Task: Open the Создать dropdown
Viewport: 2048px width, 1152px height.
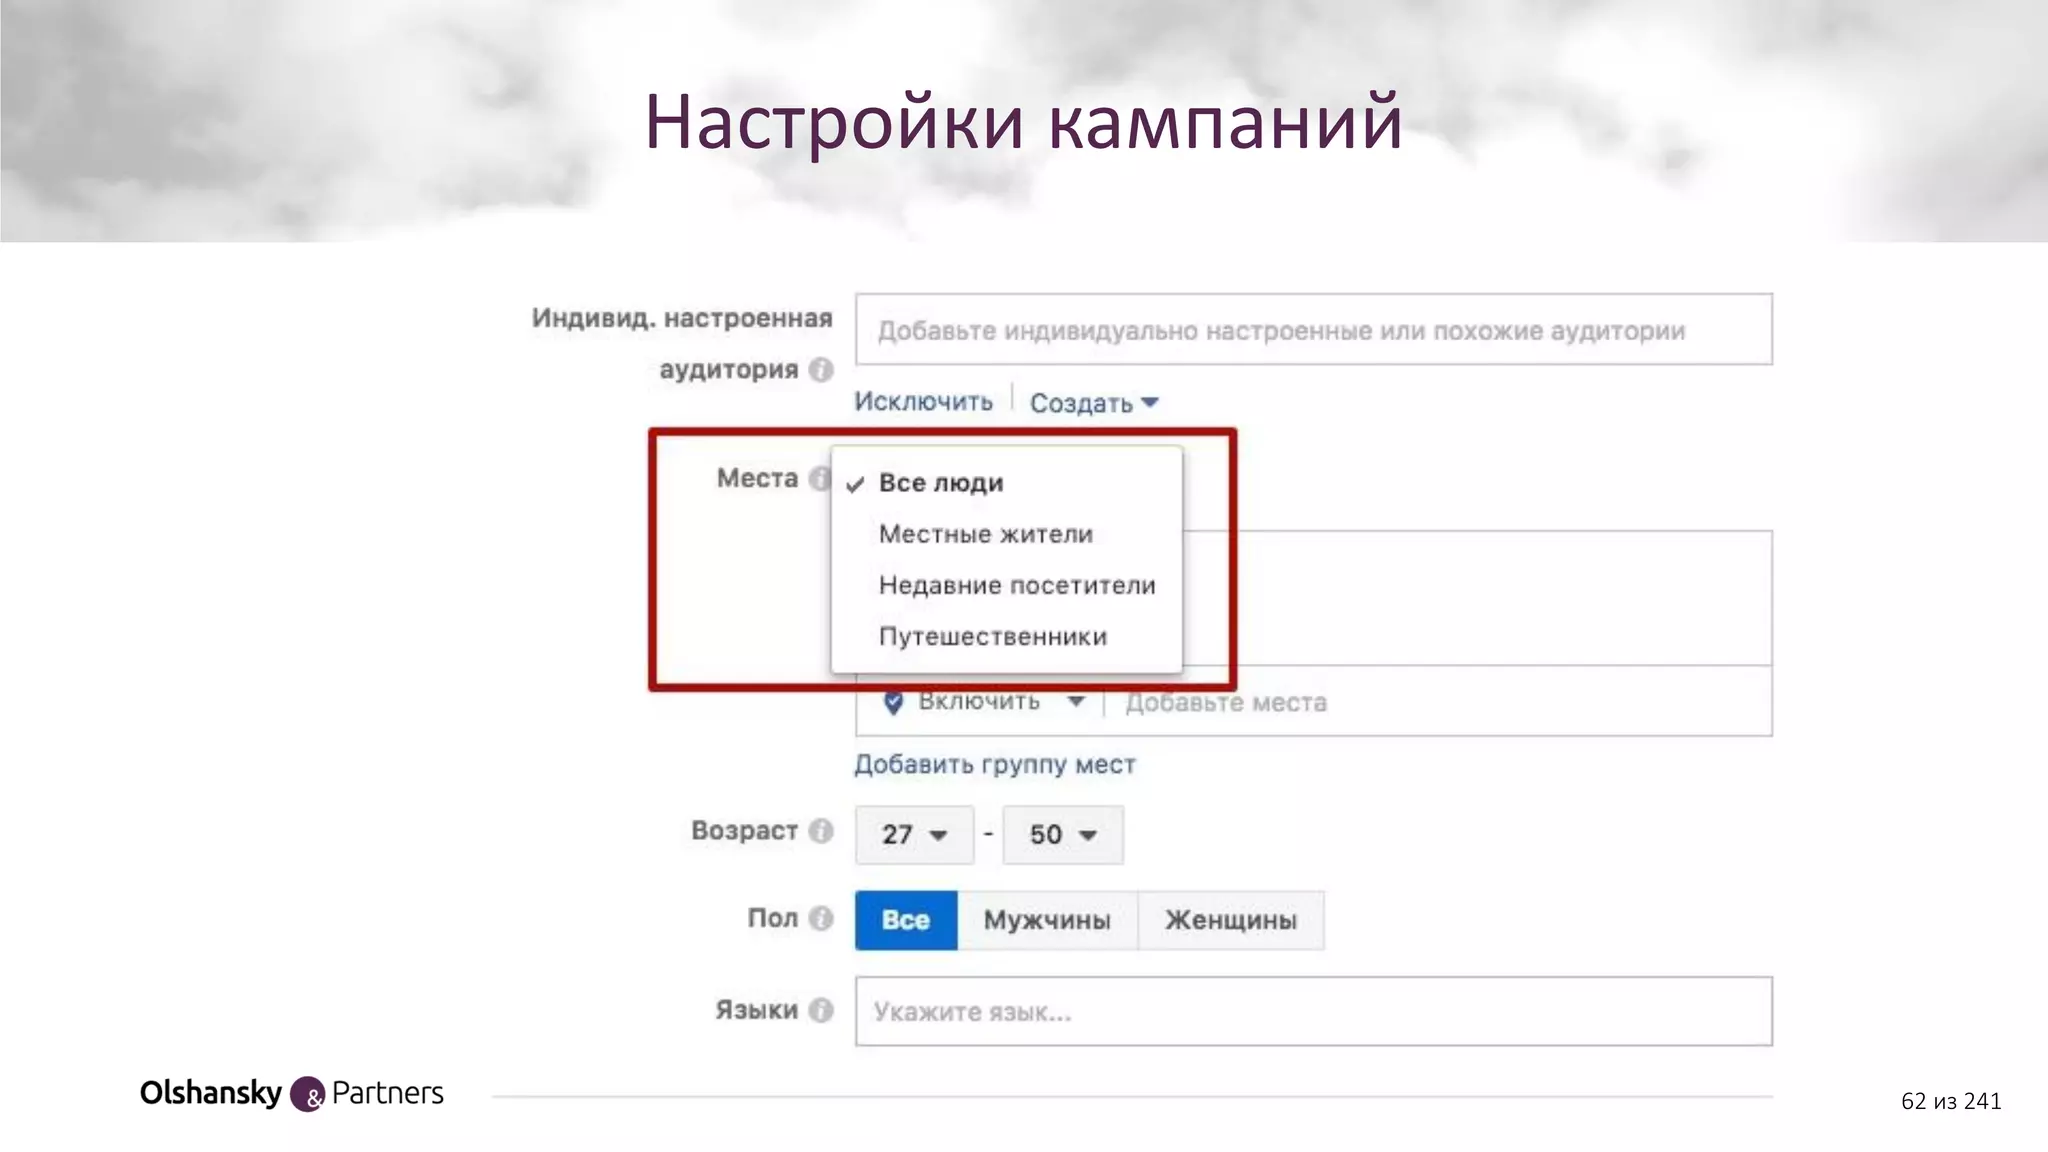Action: (x=1094, y=403)
